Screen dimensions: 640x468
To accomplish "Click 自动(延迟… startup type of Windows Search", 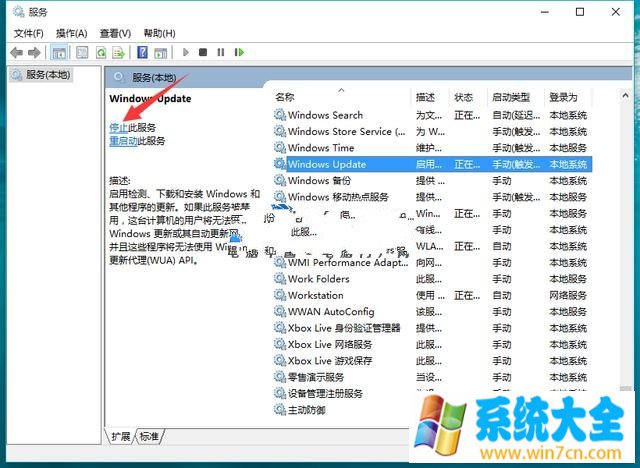I will 516,115.
